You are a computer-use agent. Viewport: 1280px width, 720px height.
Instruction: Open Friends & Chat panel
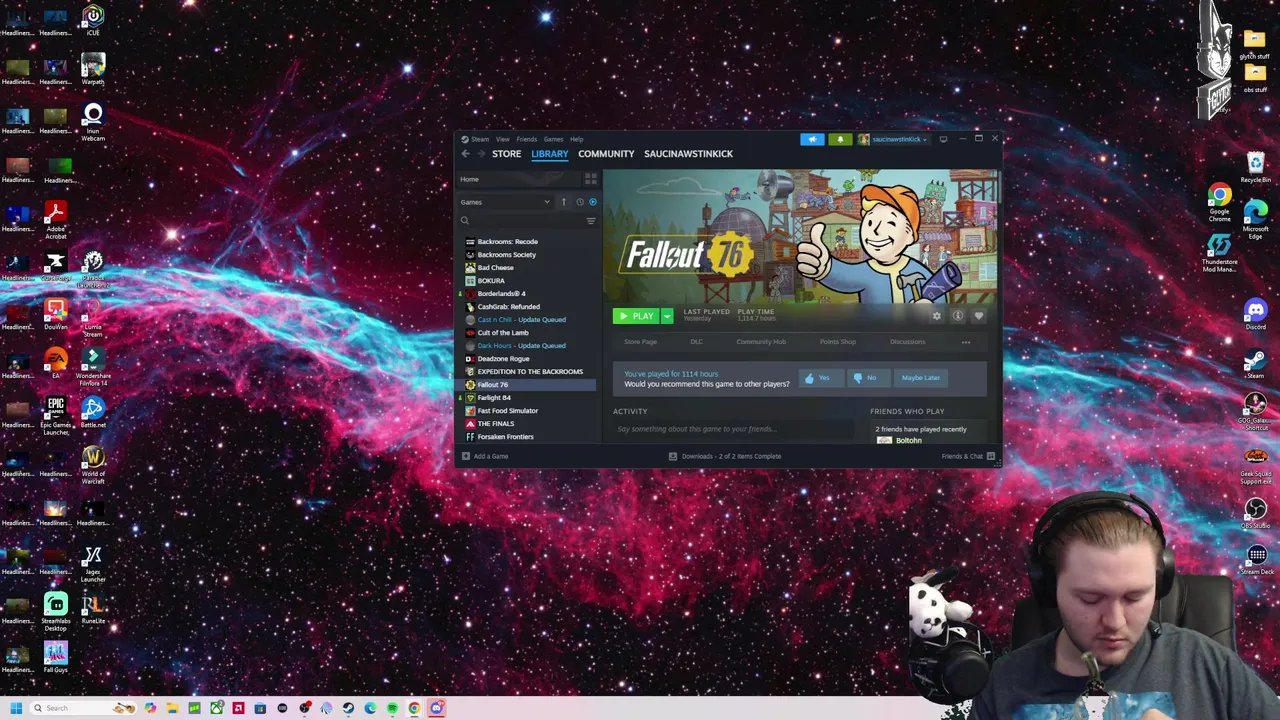968,456
